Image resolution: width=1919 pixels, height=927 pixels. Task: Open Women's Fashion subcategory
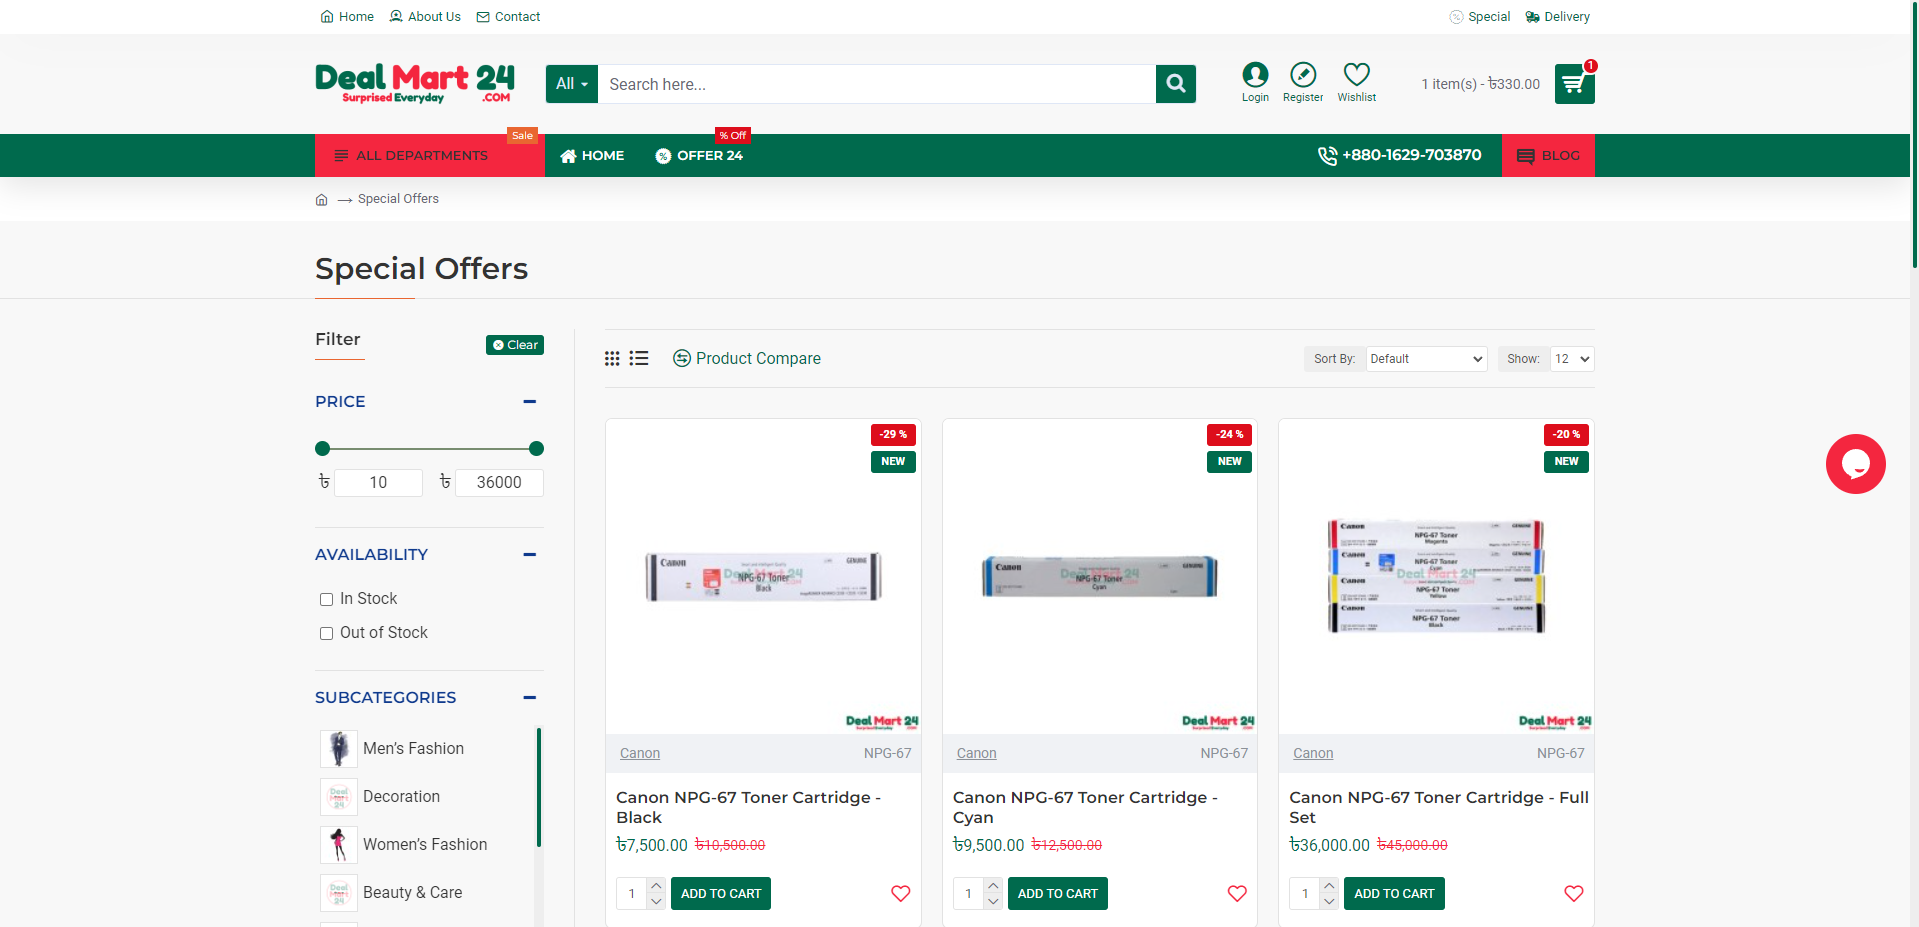tap(425, 844)
